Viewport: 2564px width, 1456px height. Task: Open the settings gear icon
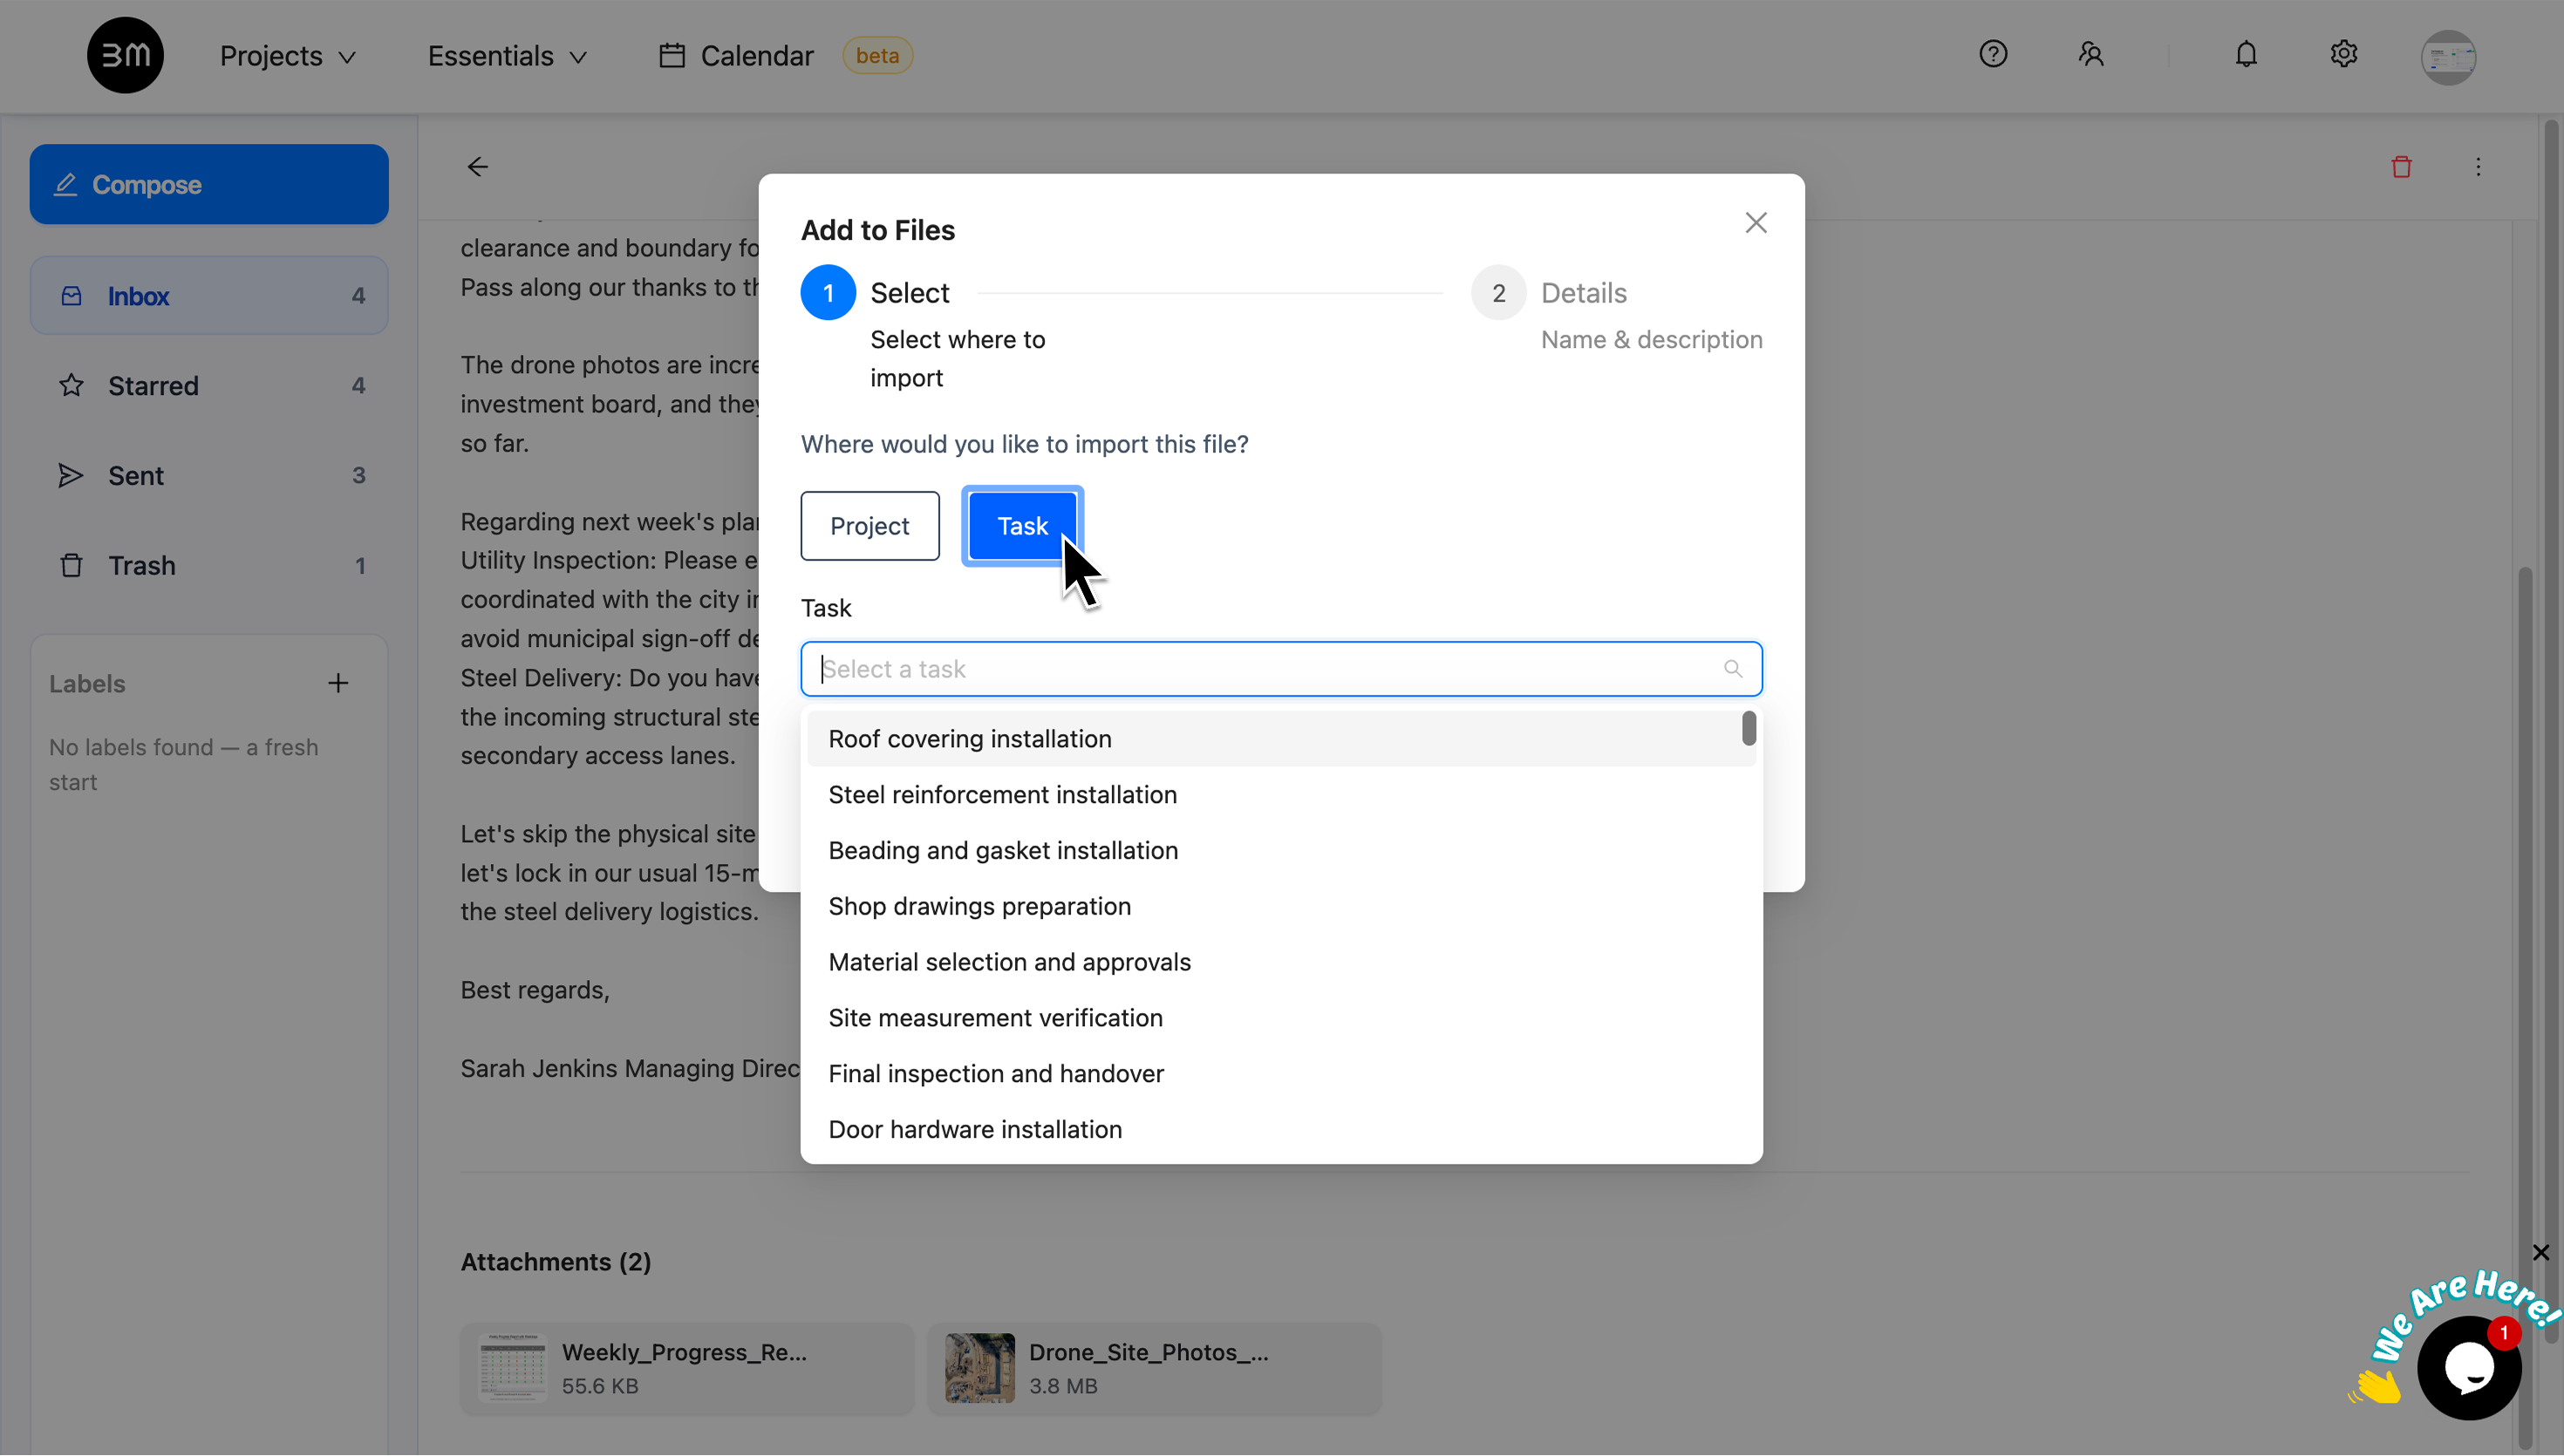2343,54
